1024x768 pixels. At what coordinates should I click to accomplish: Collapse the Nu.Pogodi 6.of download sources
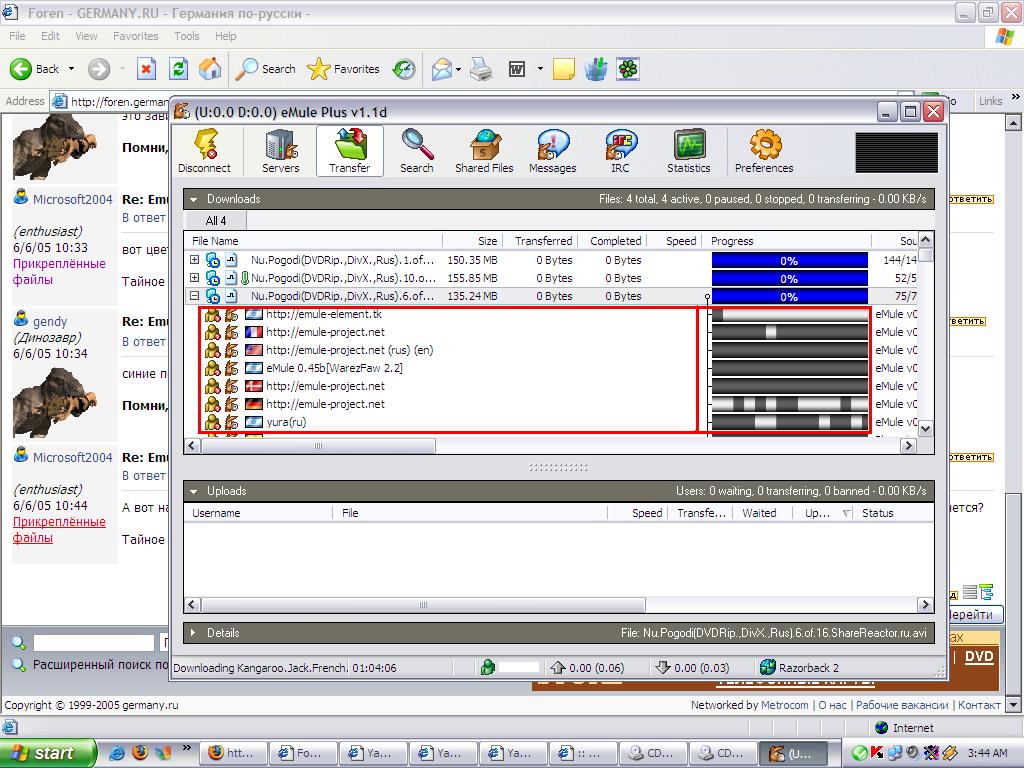pyautogui.click(x=195, y=296)
